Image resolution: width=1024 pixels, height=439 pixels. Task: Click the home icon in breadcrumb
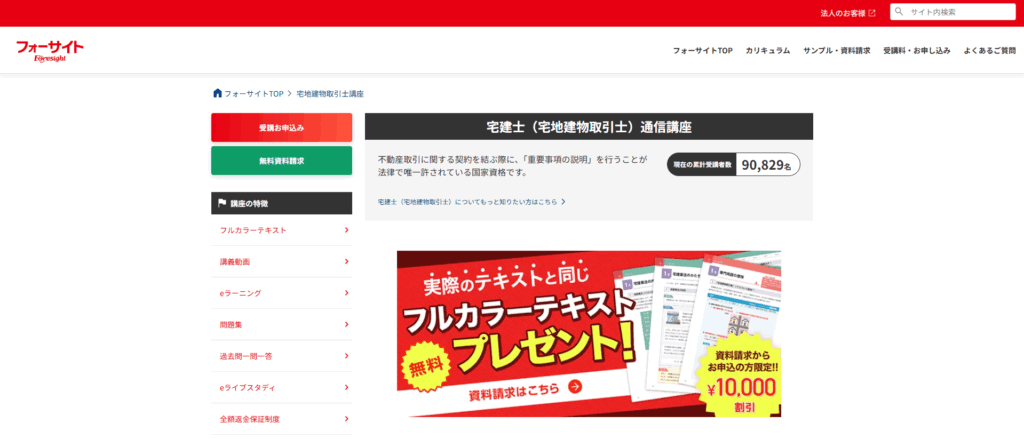point(217,93)
